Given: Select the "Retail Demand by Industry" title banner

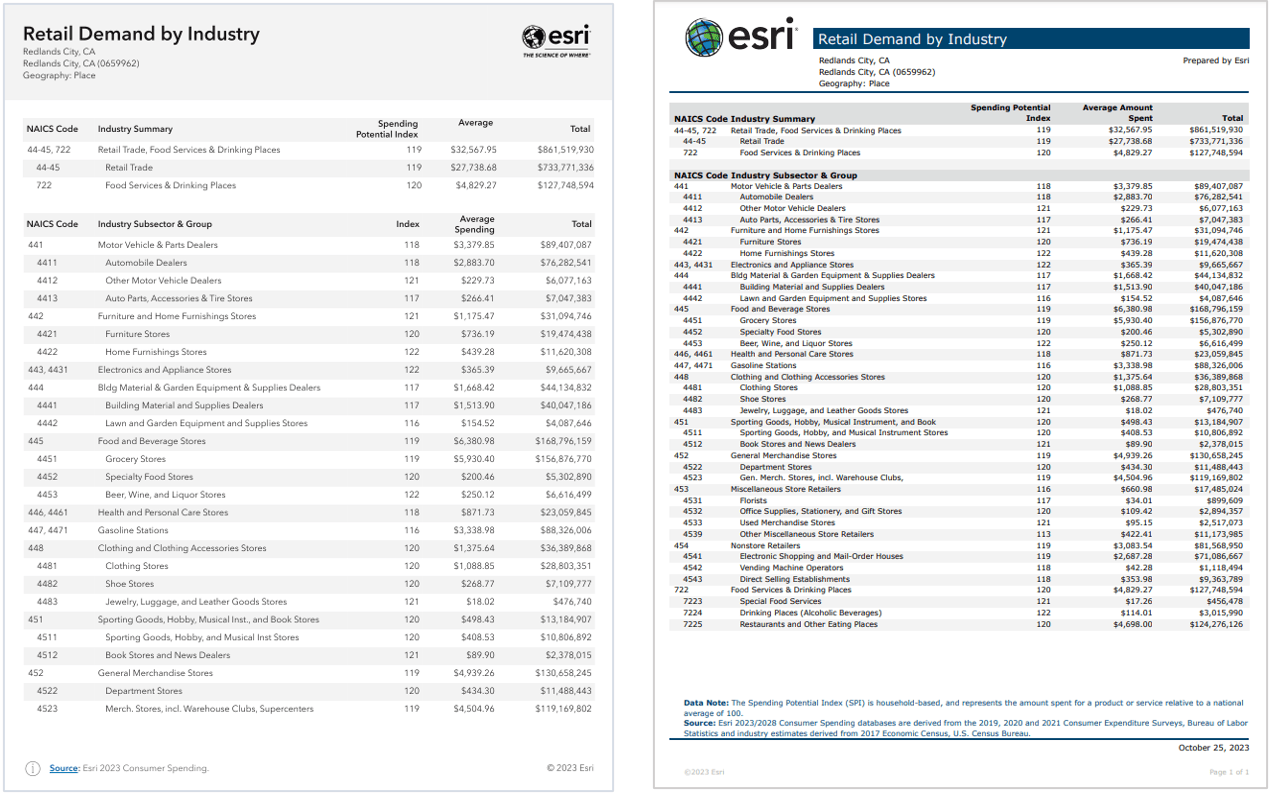Looking at the screenshot, I should click(x=1030, y=39).
